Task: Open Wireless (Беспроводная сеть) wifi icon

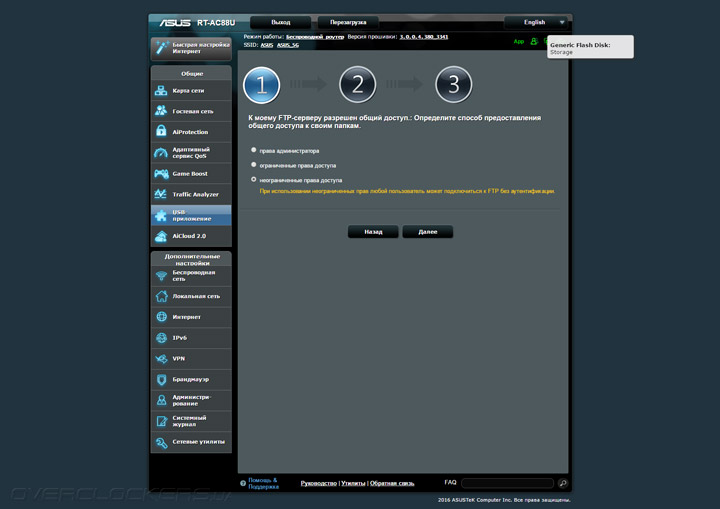Action: [x=161, y=276]
